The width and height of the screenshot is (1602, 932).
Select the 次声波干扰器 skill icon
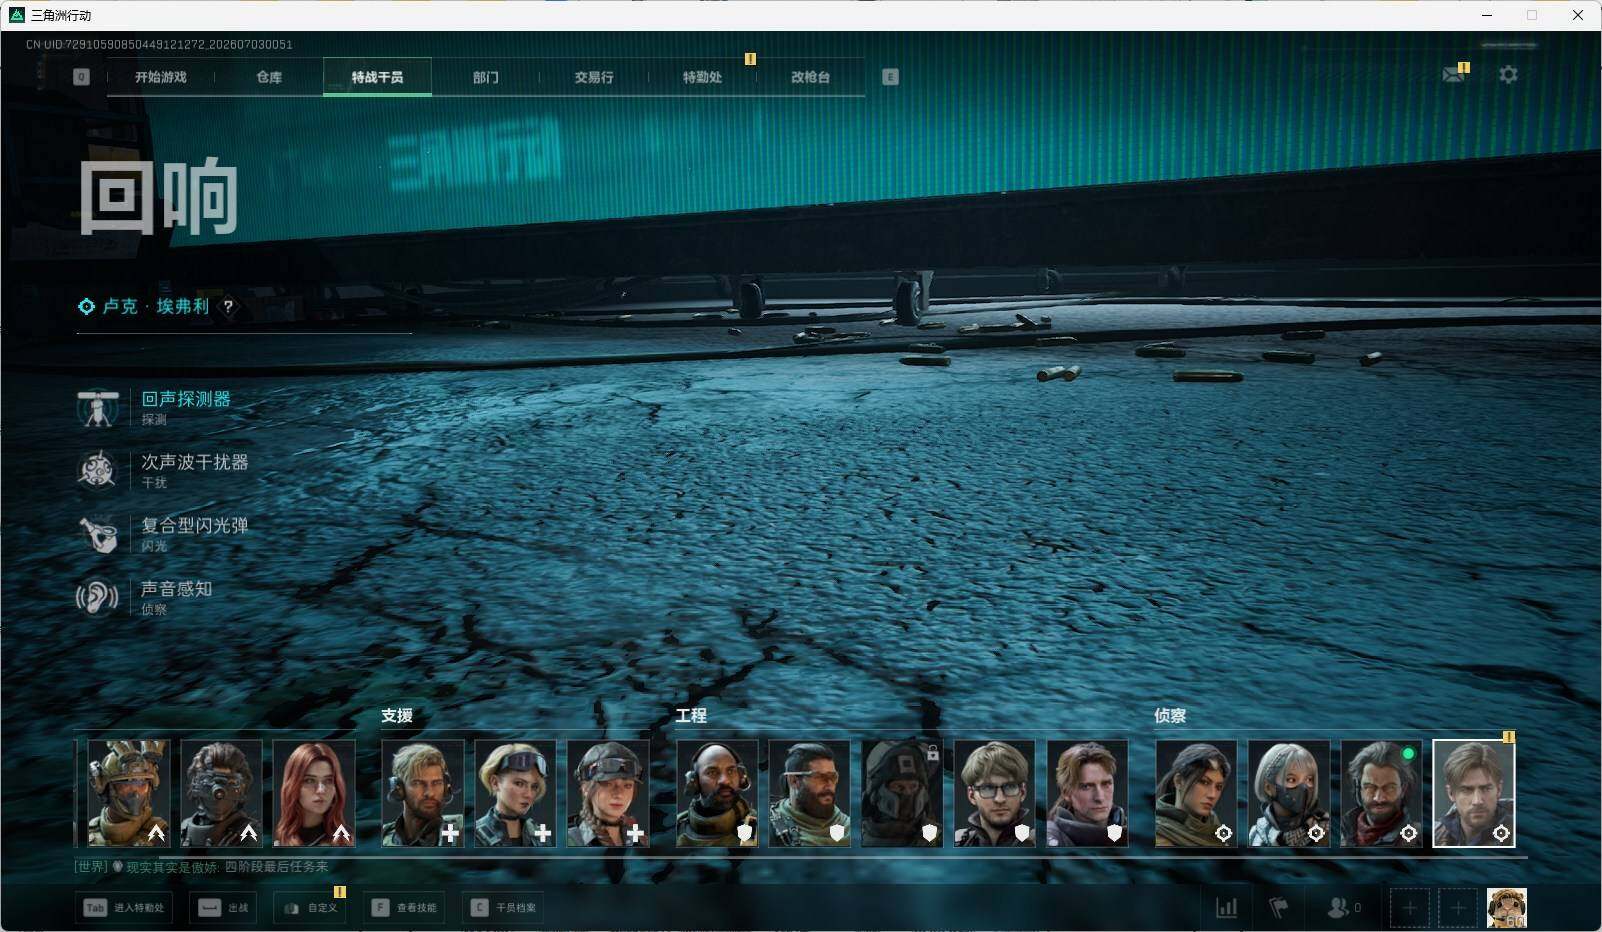pos(98,470)
